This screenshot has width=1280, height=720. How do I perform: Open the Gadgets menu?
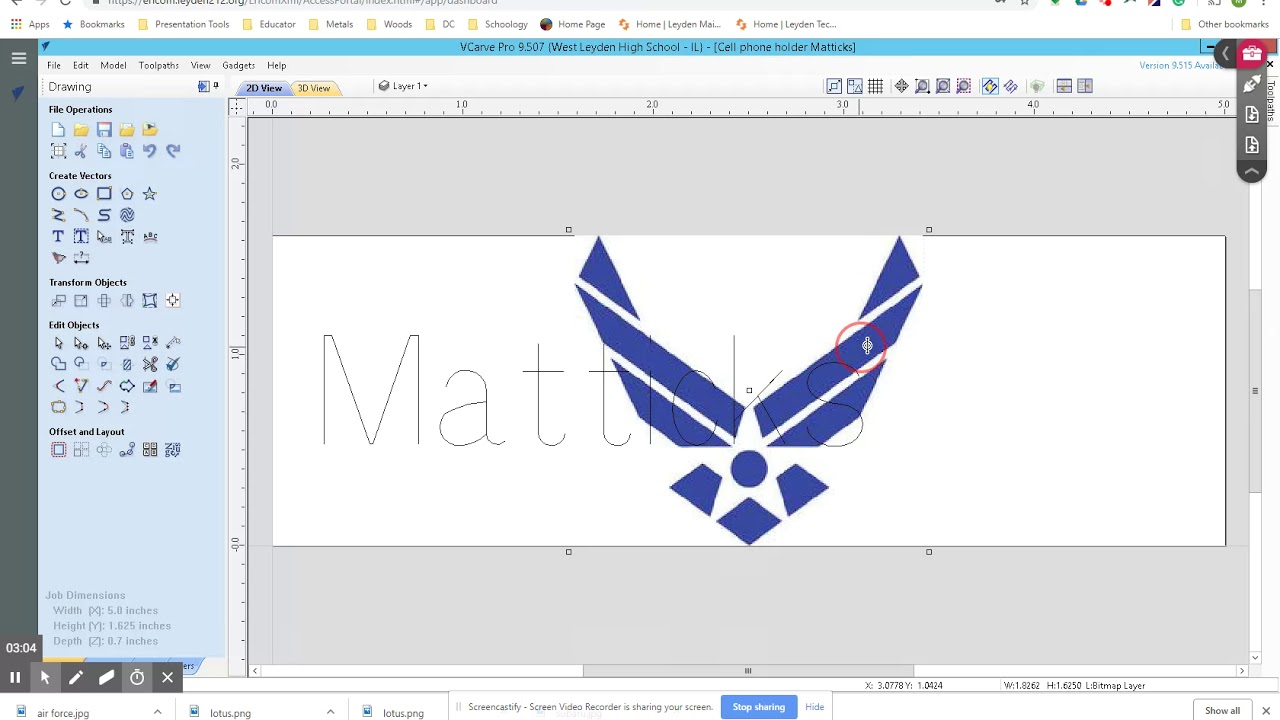pos(238,66)
